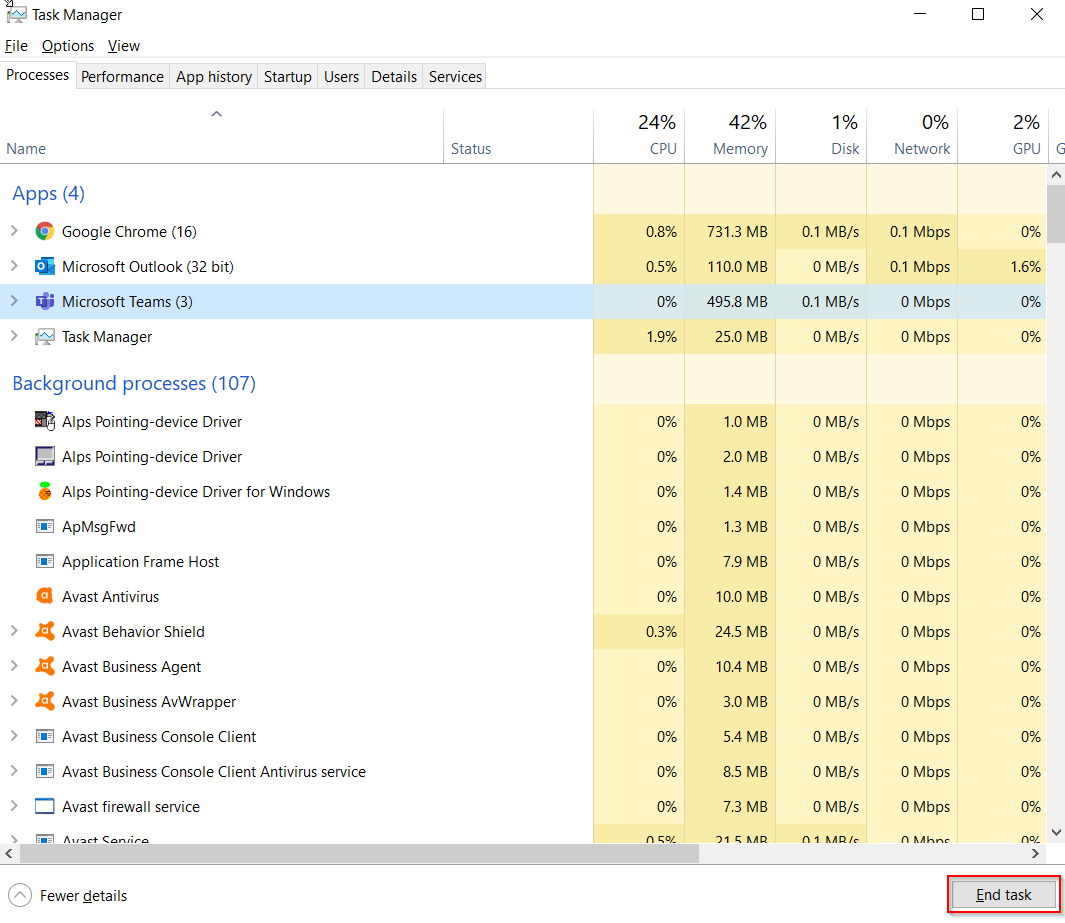Expand the Task Manager process row
This screenshot has height=923, width=1065.
14,336
